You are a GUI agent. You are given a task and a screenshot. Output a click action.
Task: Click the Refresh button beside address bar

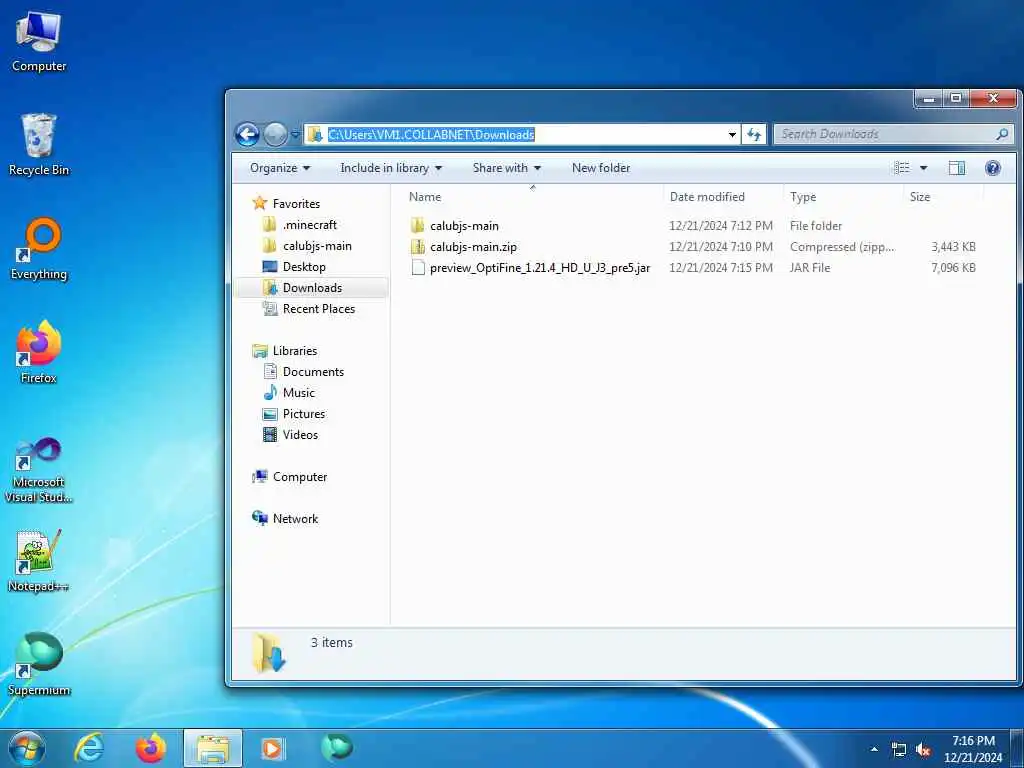(754, 135)
